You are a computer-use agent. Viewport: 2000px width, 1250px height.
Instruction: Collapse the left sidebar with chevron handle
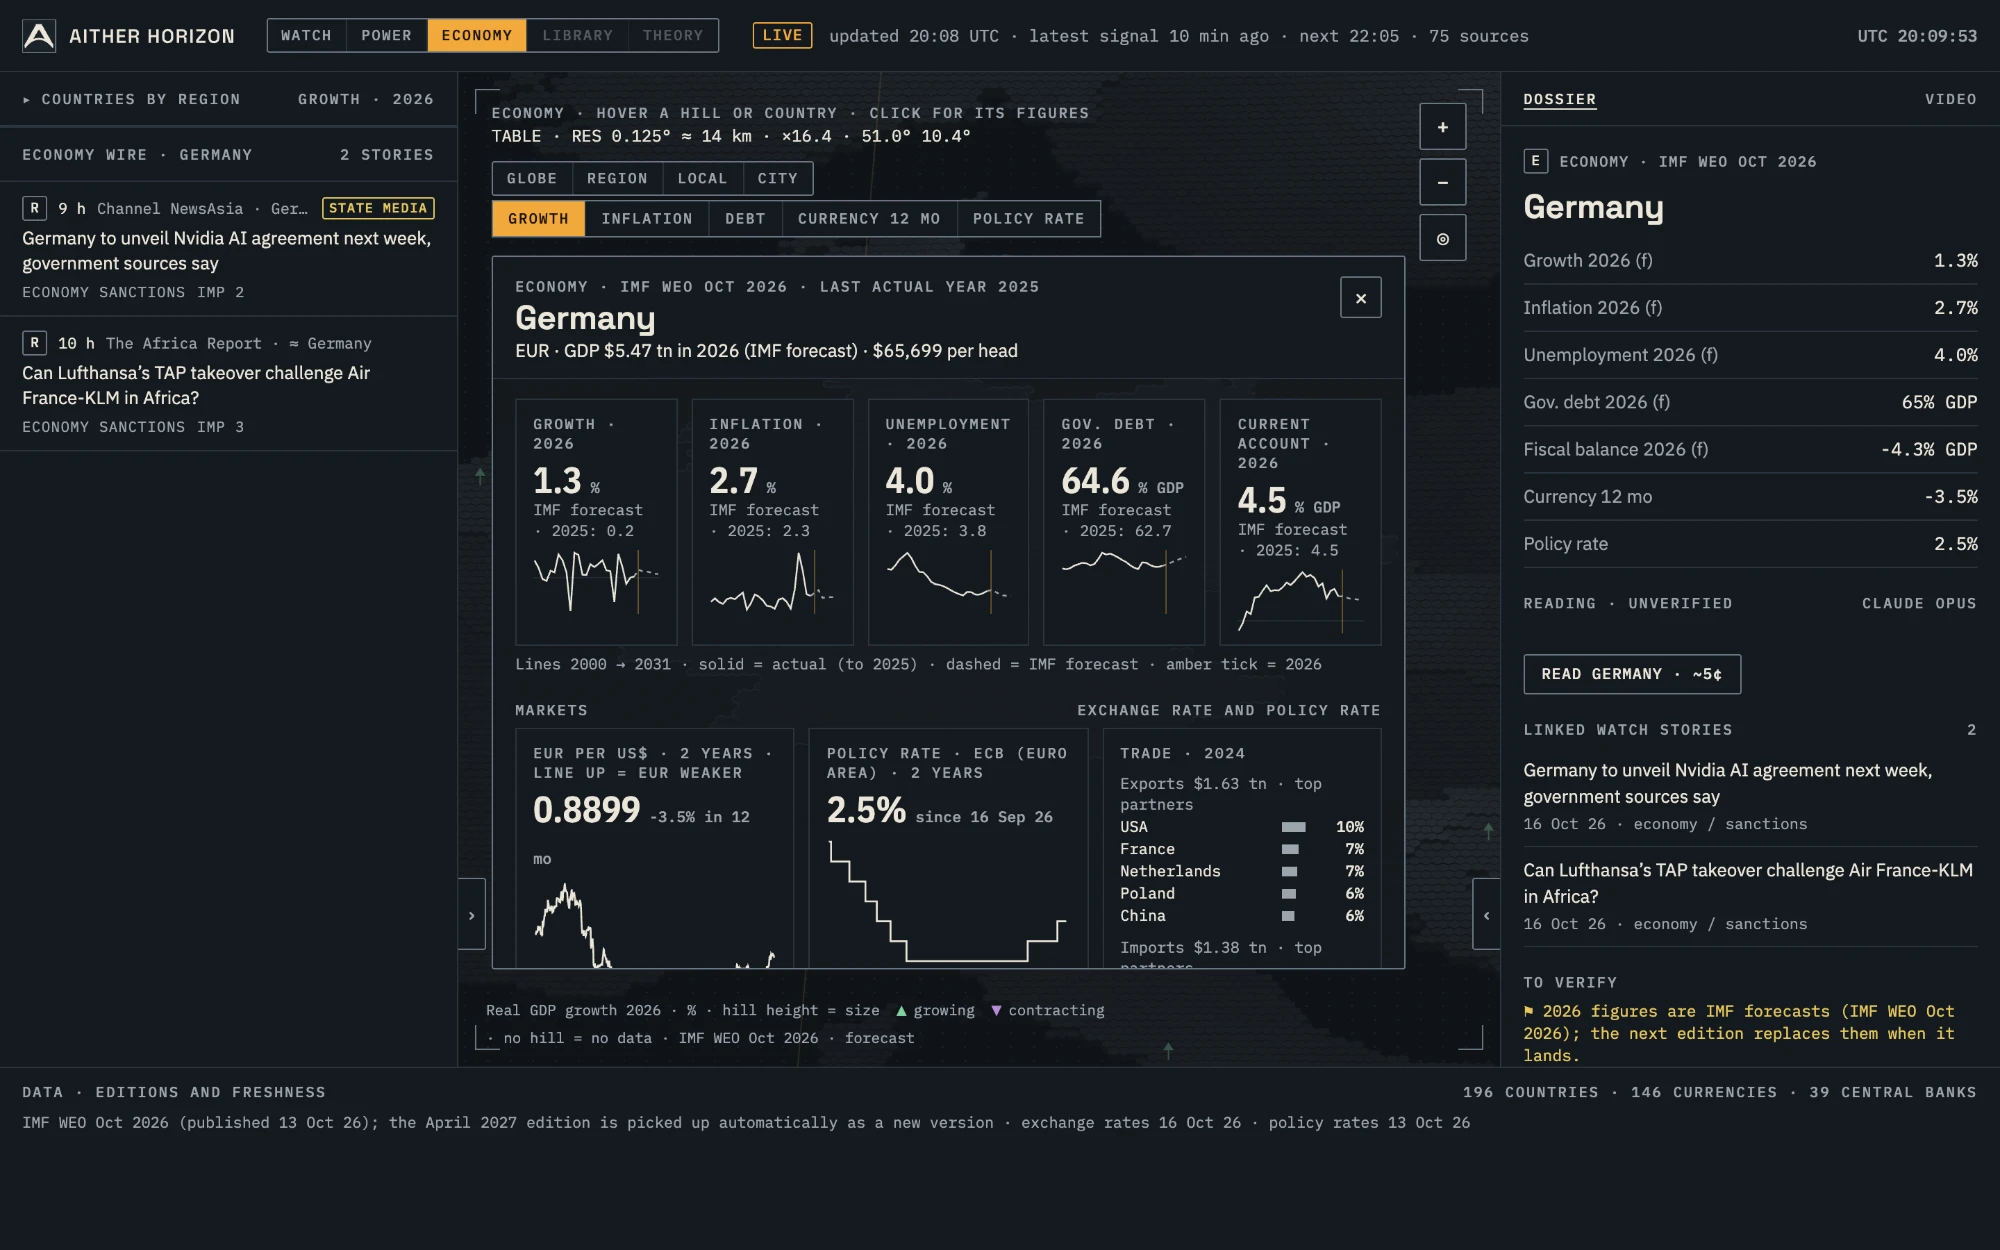click(x=472, y=914)
